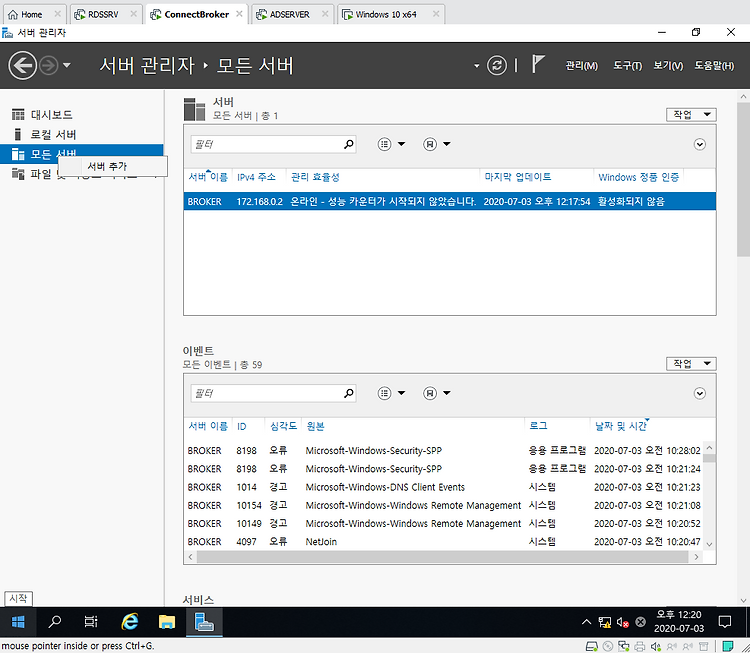Launch Internet Explorer from taskbar
Image resolution: width=750 pixels, height=653 pixels.
pyautogui.click(x=129, y=622)
